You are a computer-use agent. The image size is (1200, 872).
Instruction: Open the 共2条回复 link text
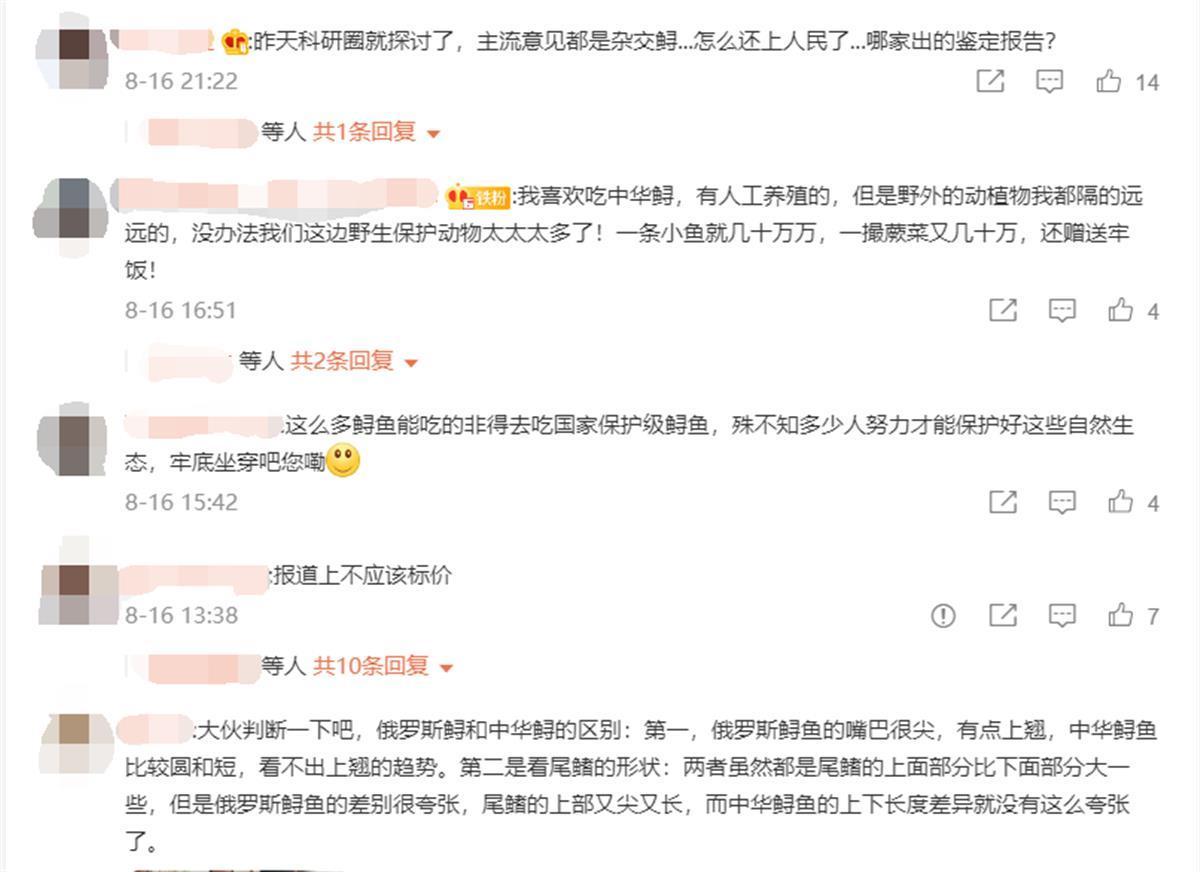point(342,361)
